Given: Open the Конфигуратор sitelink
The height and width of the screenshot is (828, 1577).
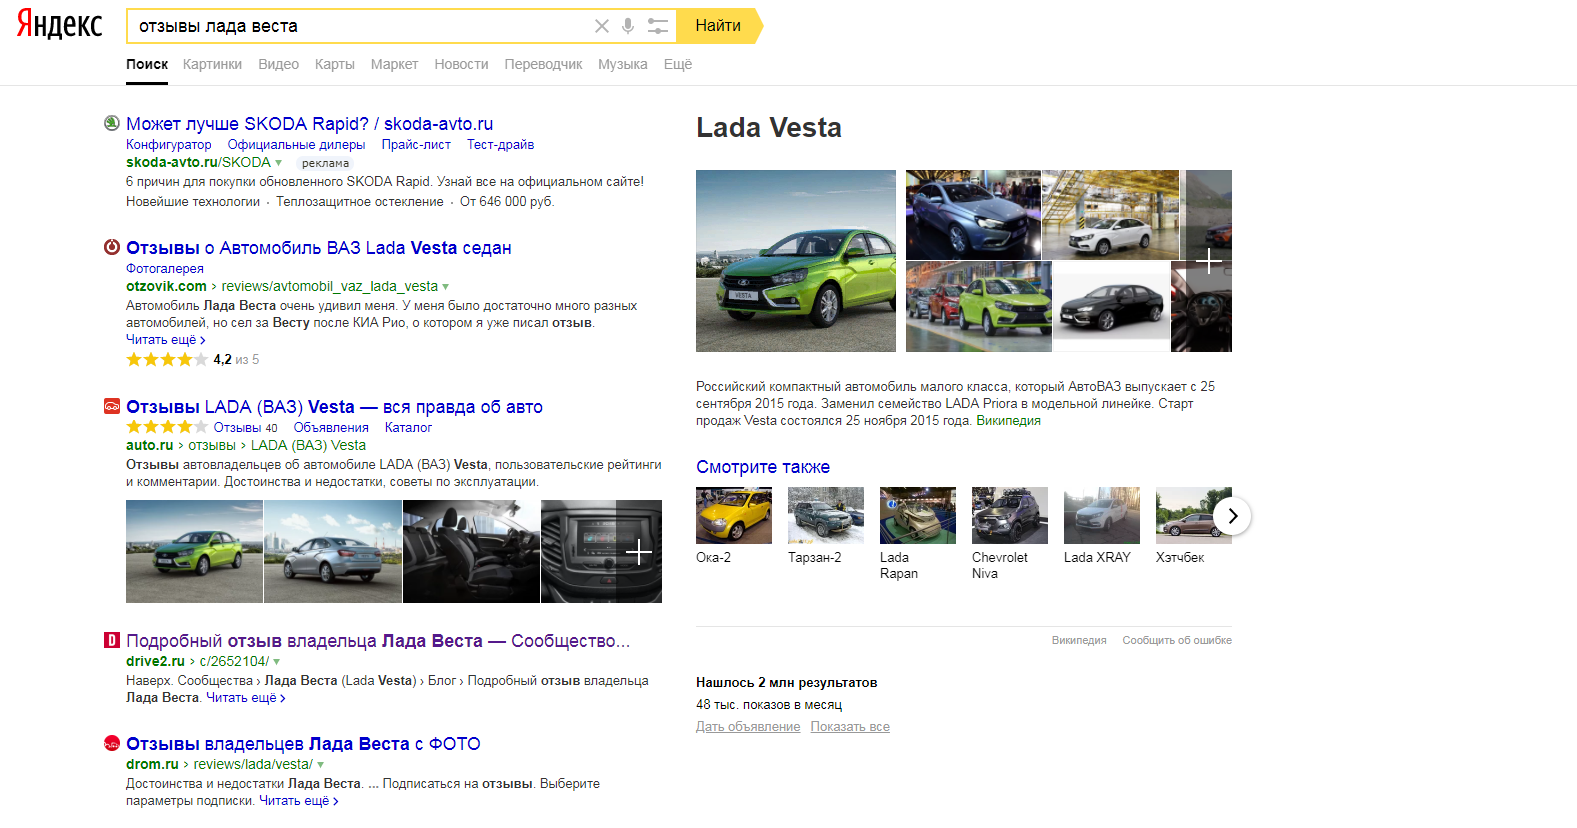Looking at the screenshot, I should coord(169,144).
